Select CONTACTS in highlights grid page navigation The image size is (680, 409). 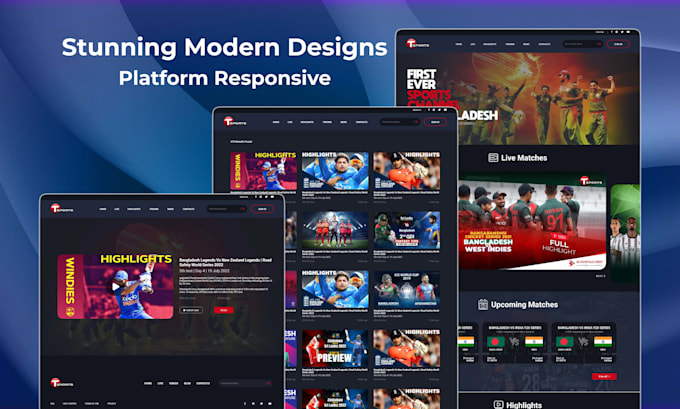coord(362,122)
